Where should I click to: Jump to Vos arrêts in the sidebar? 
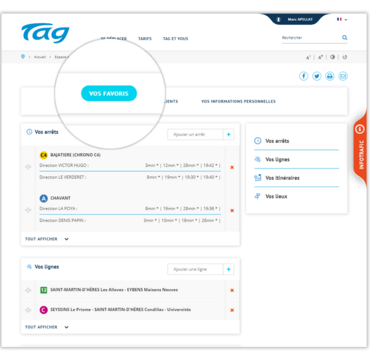coord(277,141)
